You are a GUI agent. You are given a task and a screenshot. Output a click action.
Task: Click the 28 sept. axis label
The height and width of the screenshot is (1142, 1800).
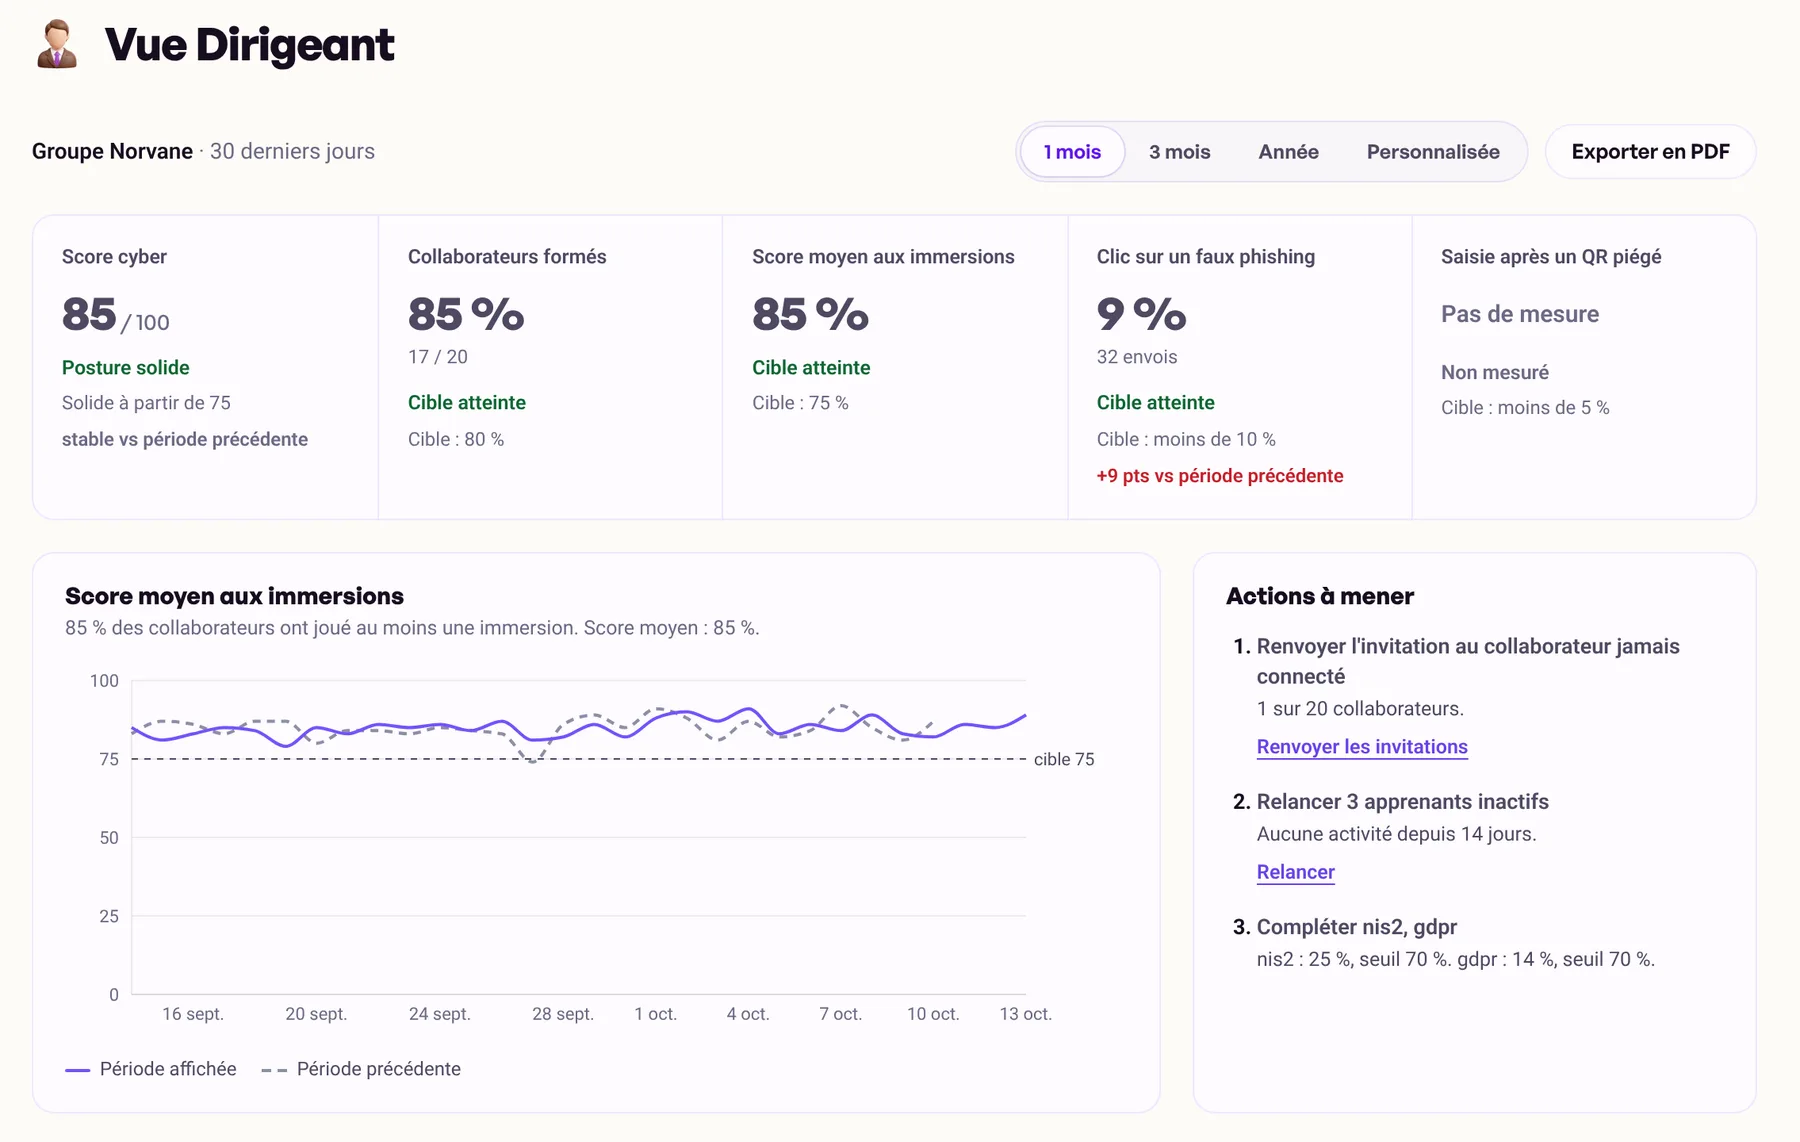[563, 1014]
